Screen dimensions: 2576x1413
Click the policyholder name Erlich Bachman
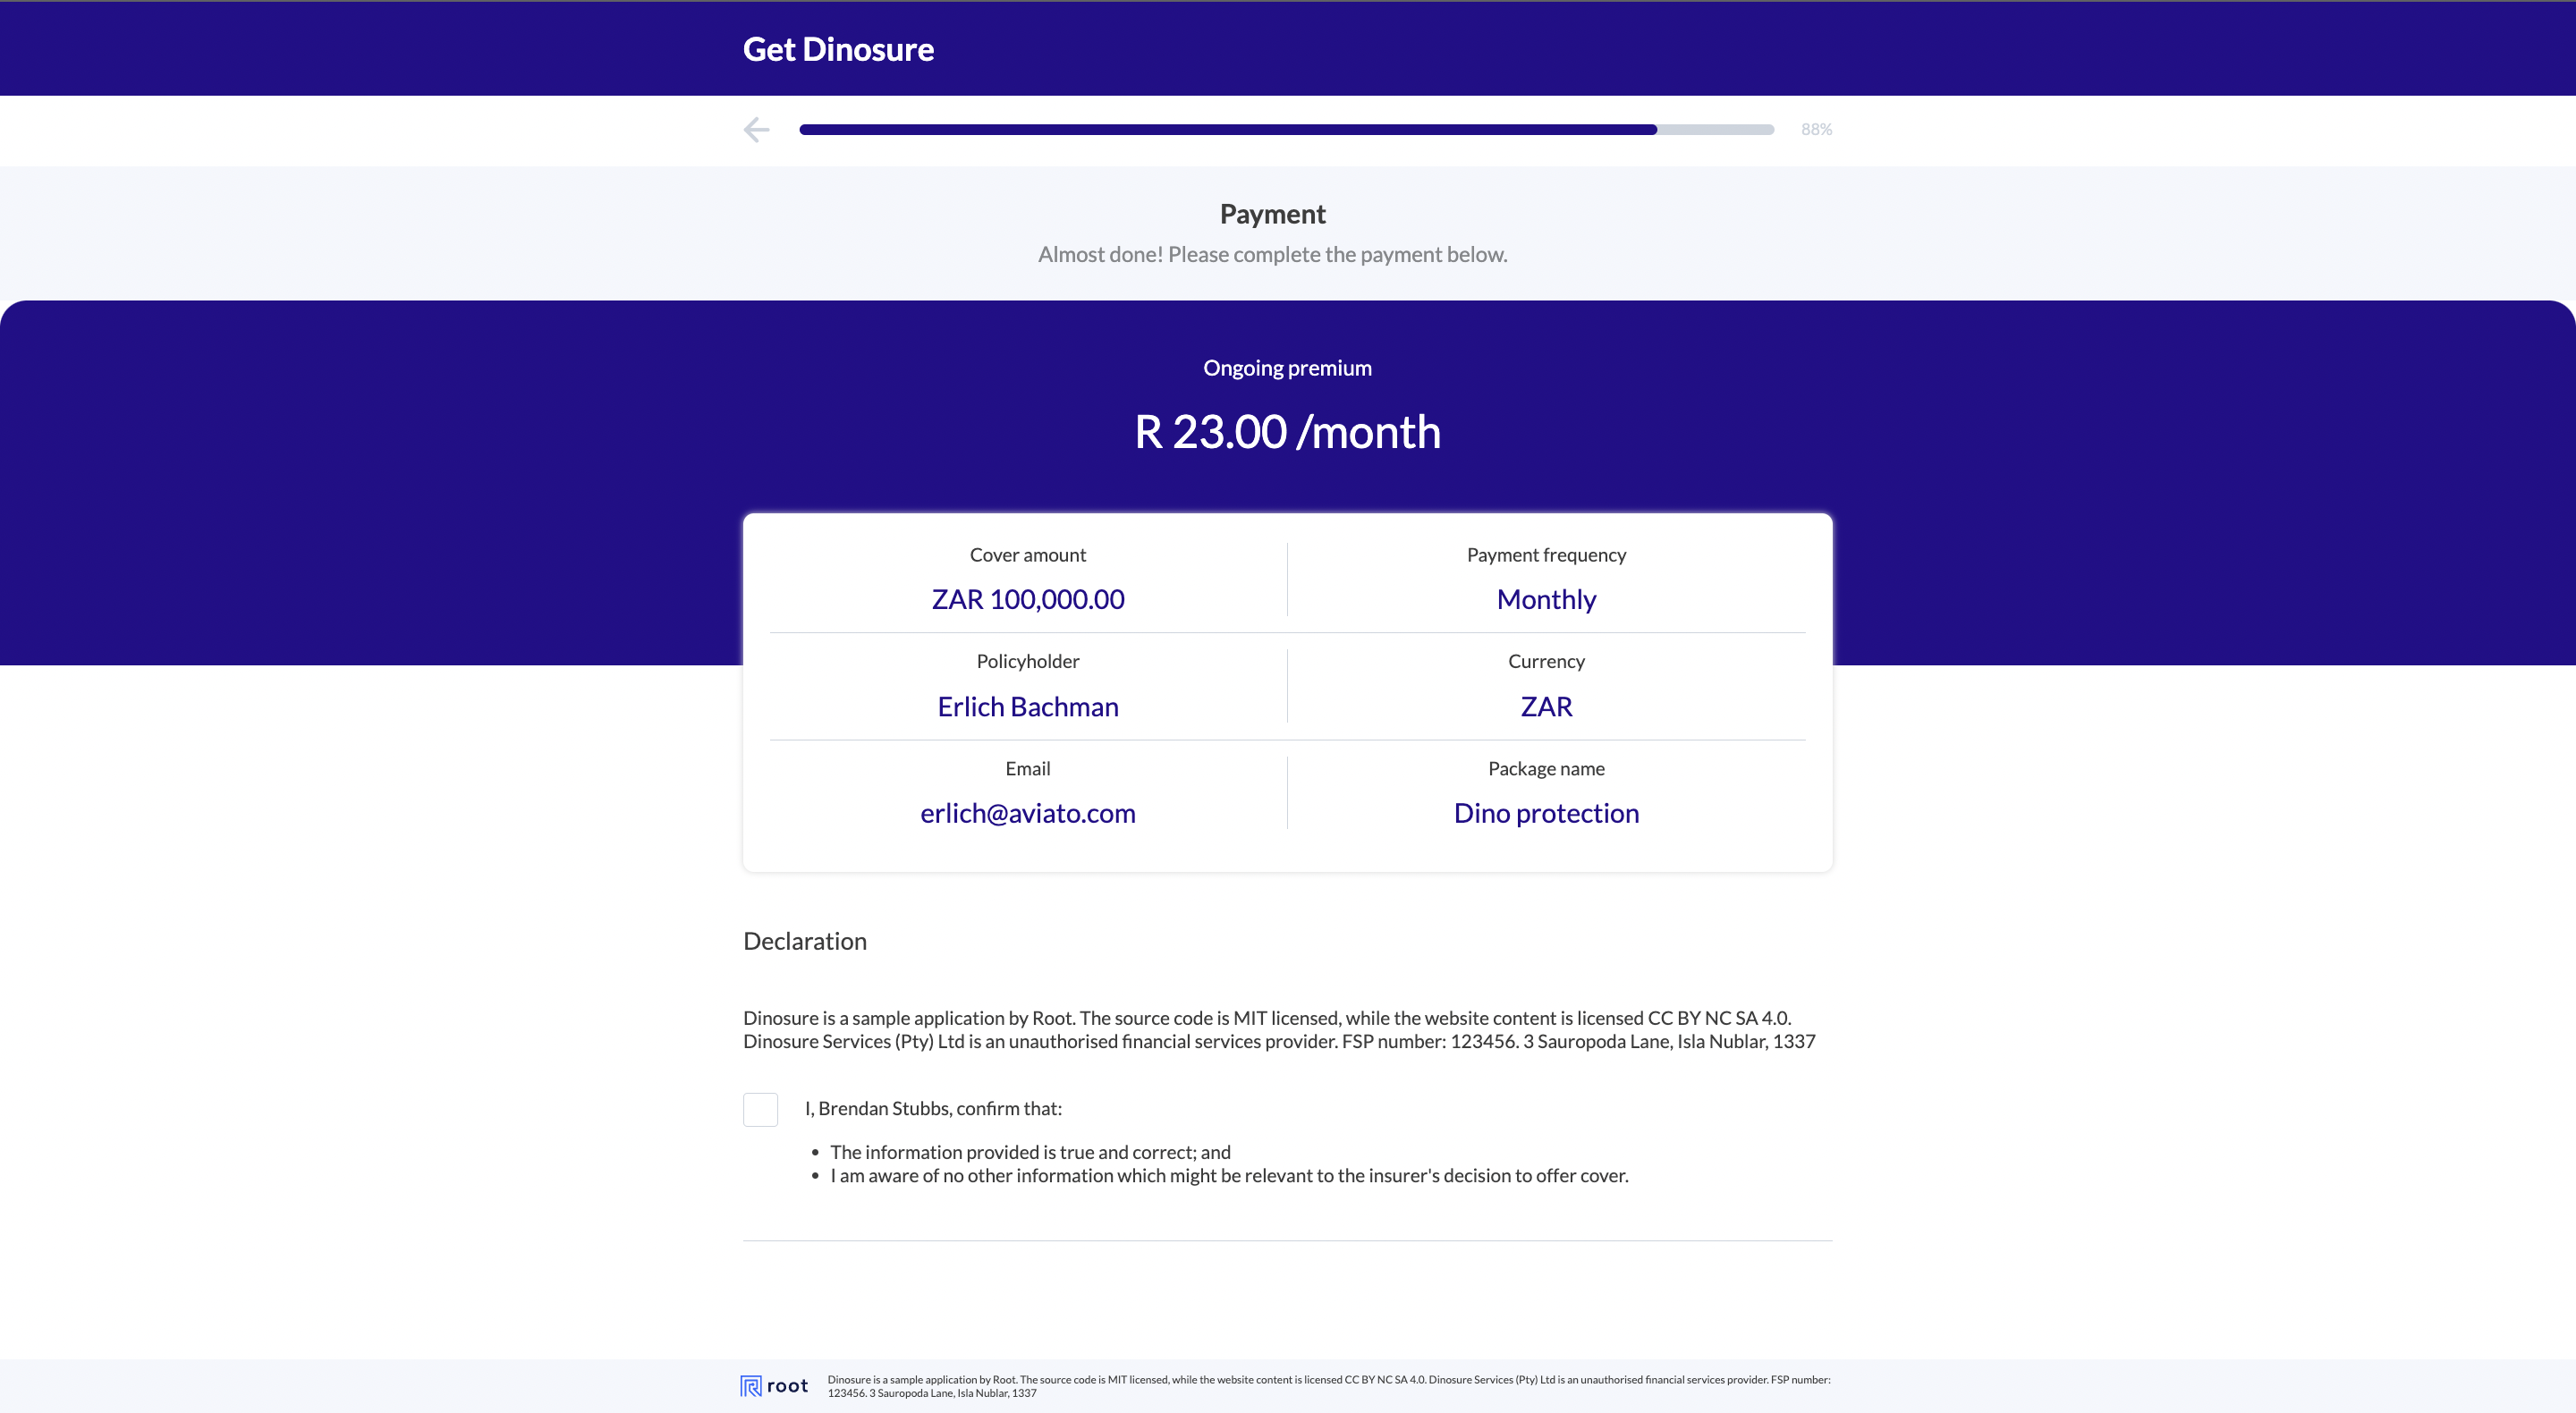(1027, 706)
